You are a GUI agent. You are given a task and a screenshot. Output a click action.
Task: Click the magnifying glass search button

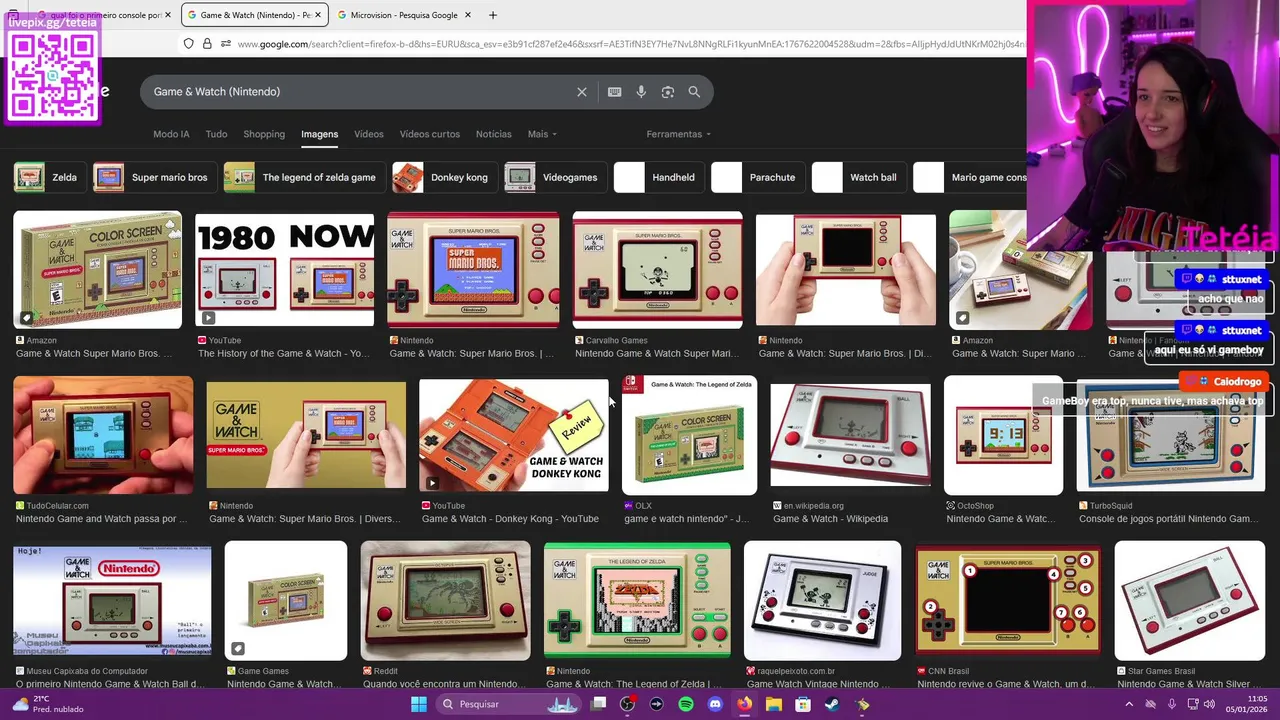tap(694, 92)
